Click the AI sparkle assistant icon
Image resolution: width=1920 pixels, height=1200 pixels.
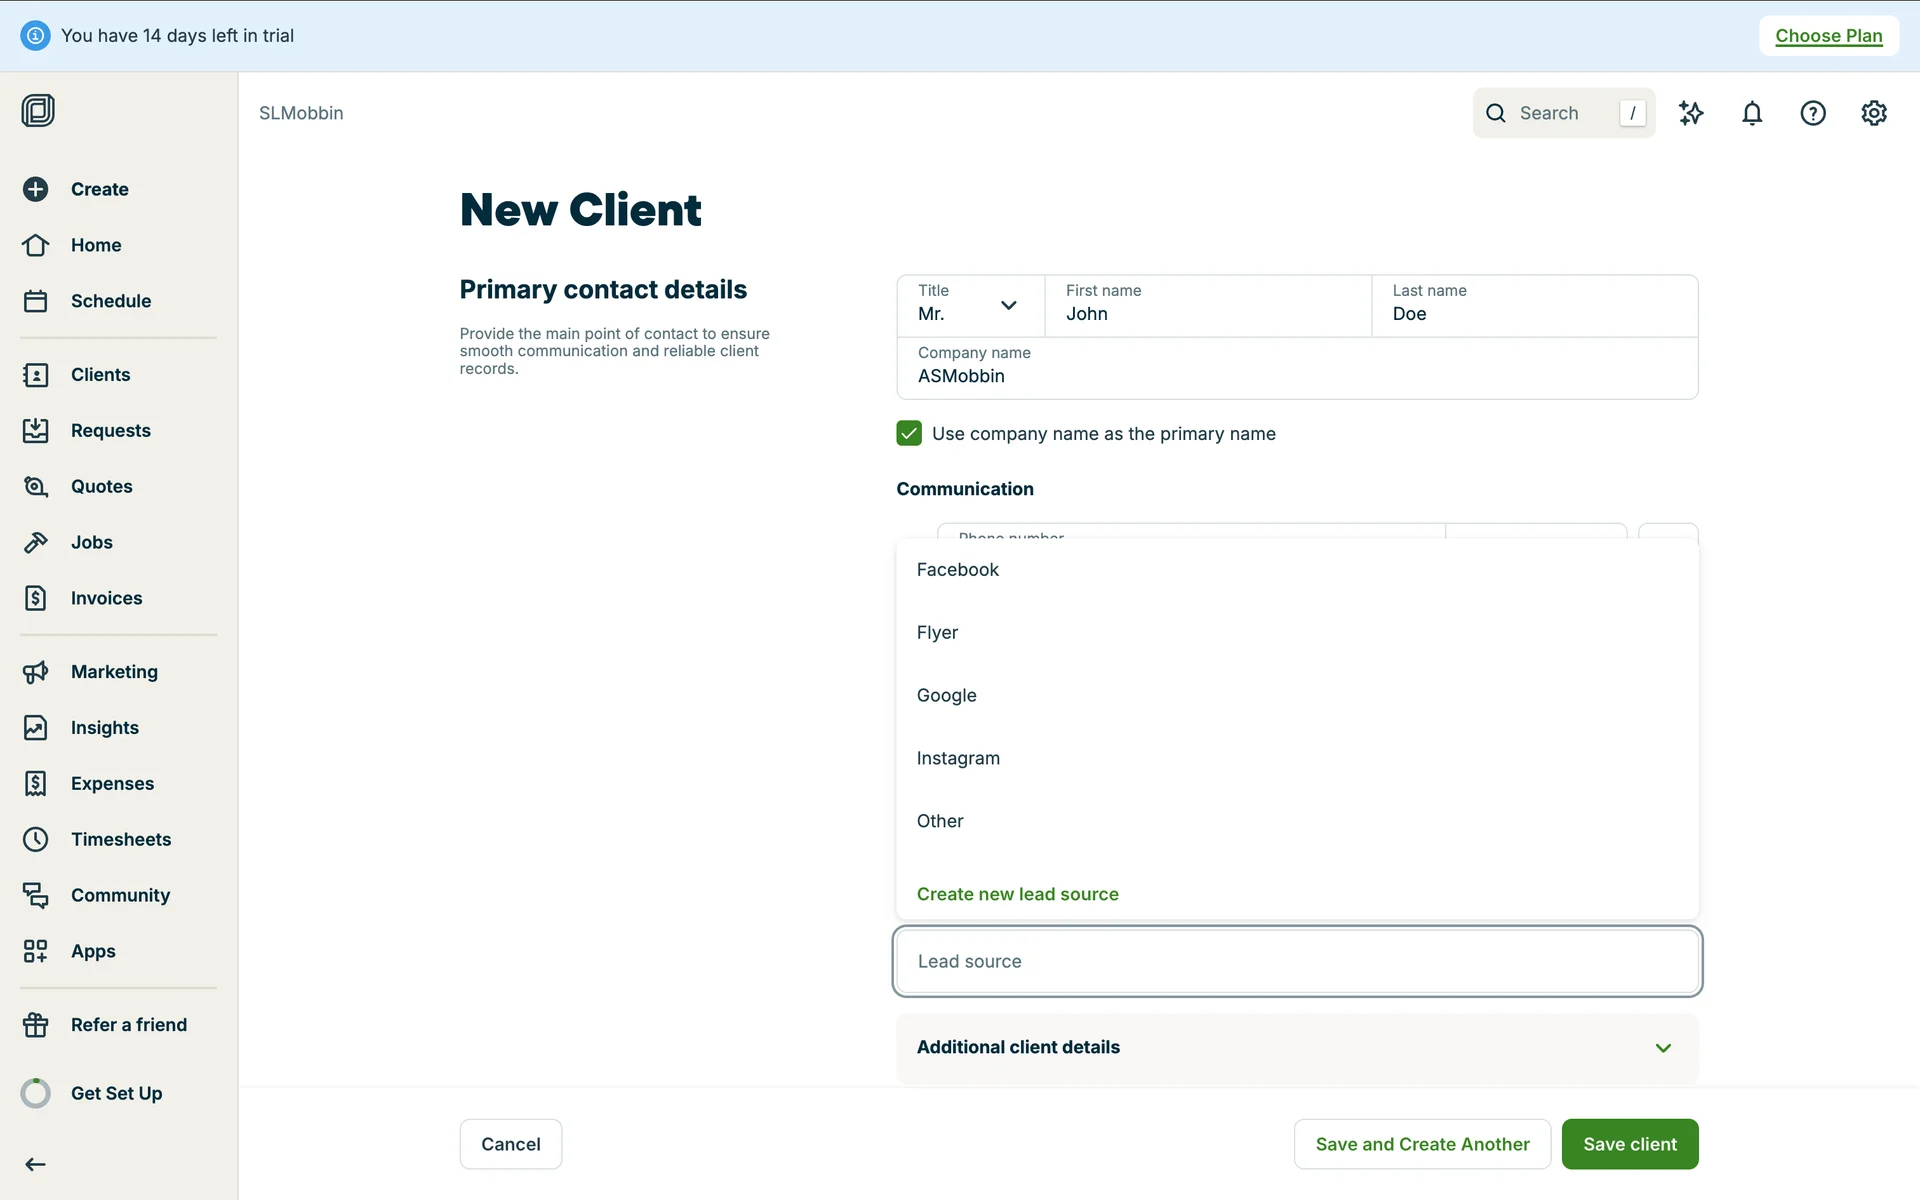tap(1691, 113)
